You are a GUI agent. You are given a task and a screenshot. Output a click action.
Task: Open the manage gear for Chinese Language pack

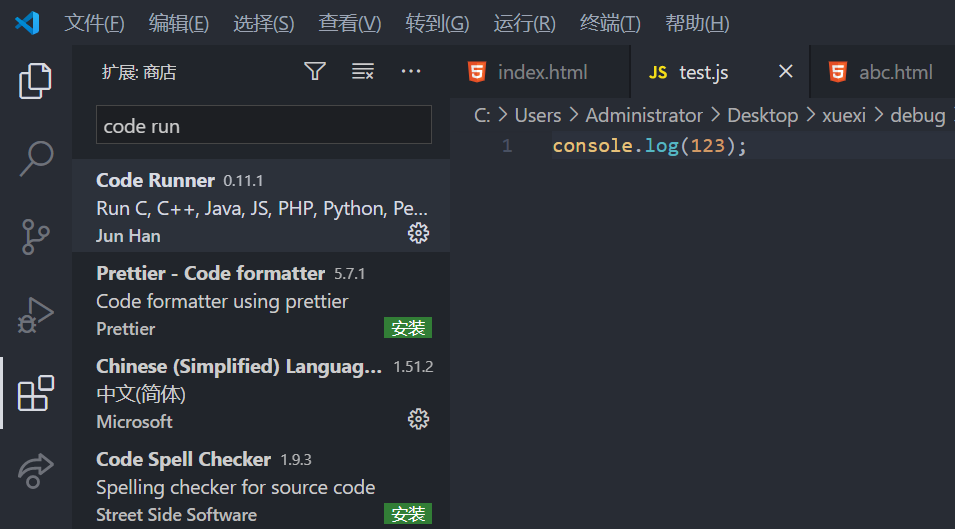click(418, 419)
